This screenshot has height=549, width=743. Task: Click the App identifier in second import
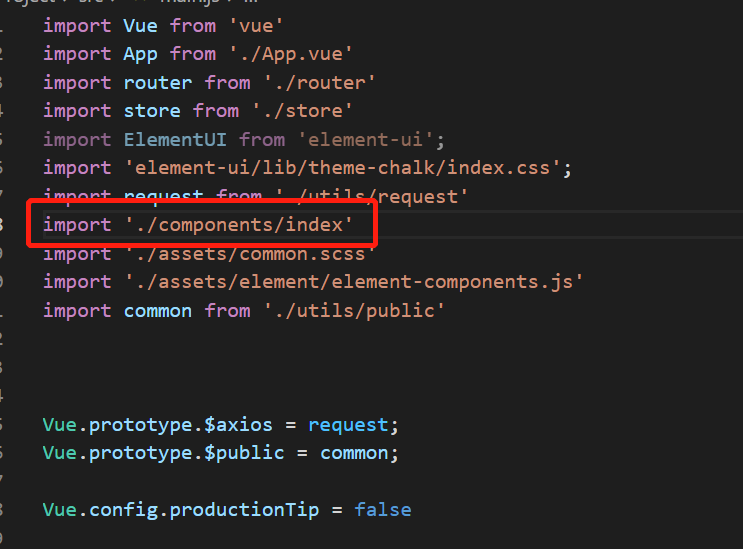(140, 54)
